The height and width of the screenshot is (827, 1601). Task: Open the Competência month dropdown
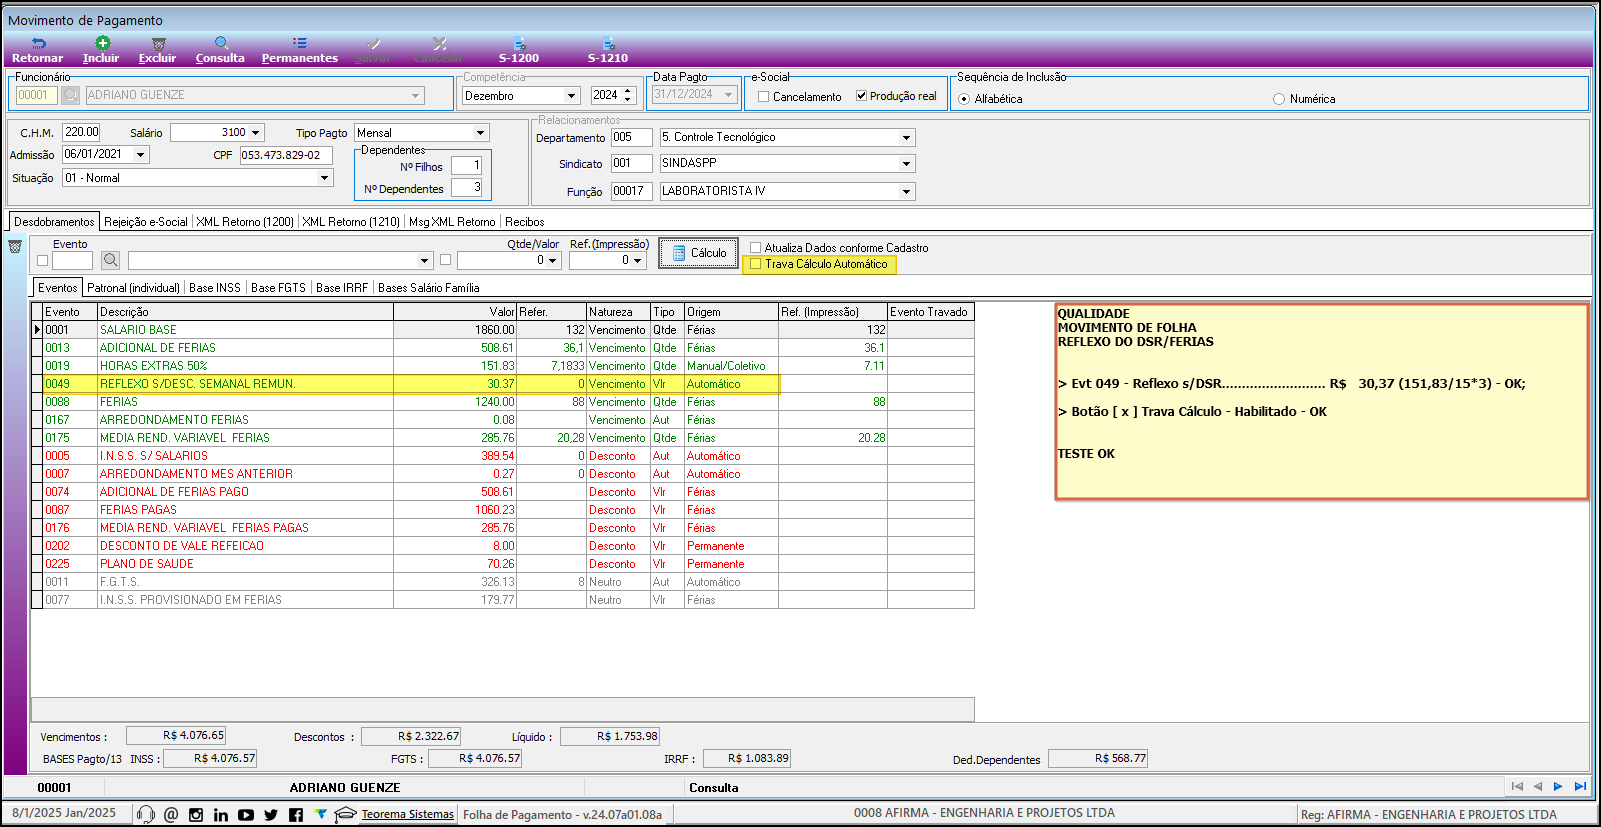(x=572, y=96)
